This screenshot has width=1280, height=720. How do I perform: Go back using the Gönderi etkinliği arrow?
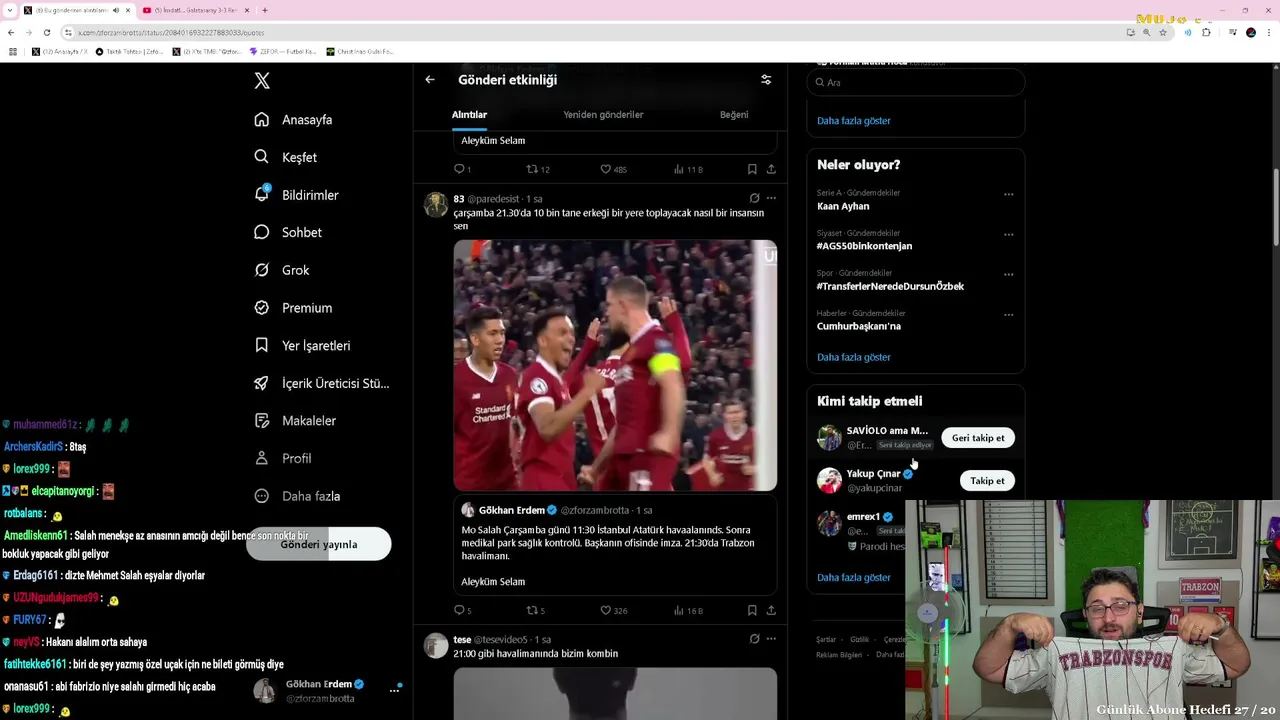point(430,80)
